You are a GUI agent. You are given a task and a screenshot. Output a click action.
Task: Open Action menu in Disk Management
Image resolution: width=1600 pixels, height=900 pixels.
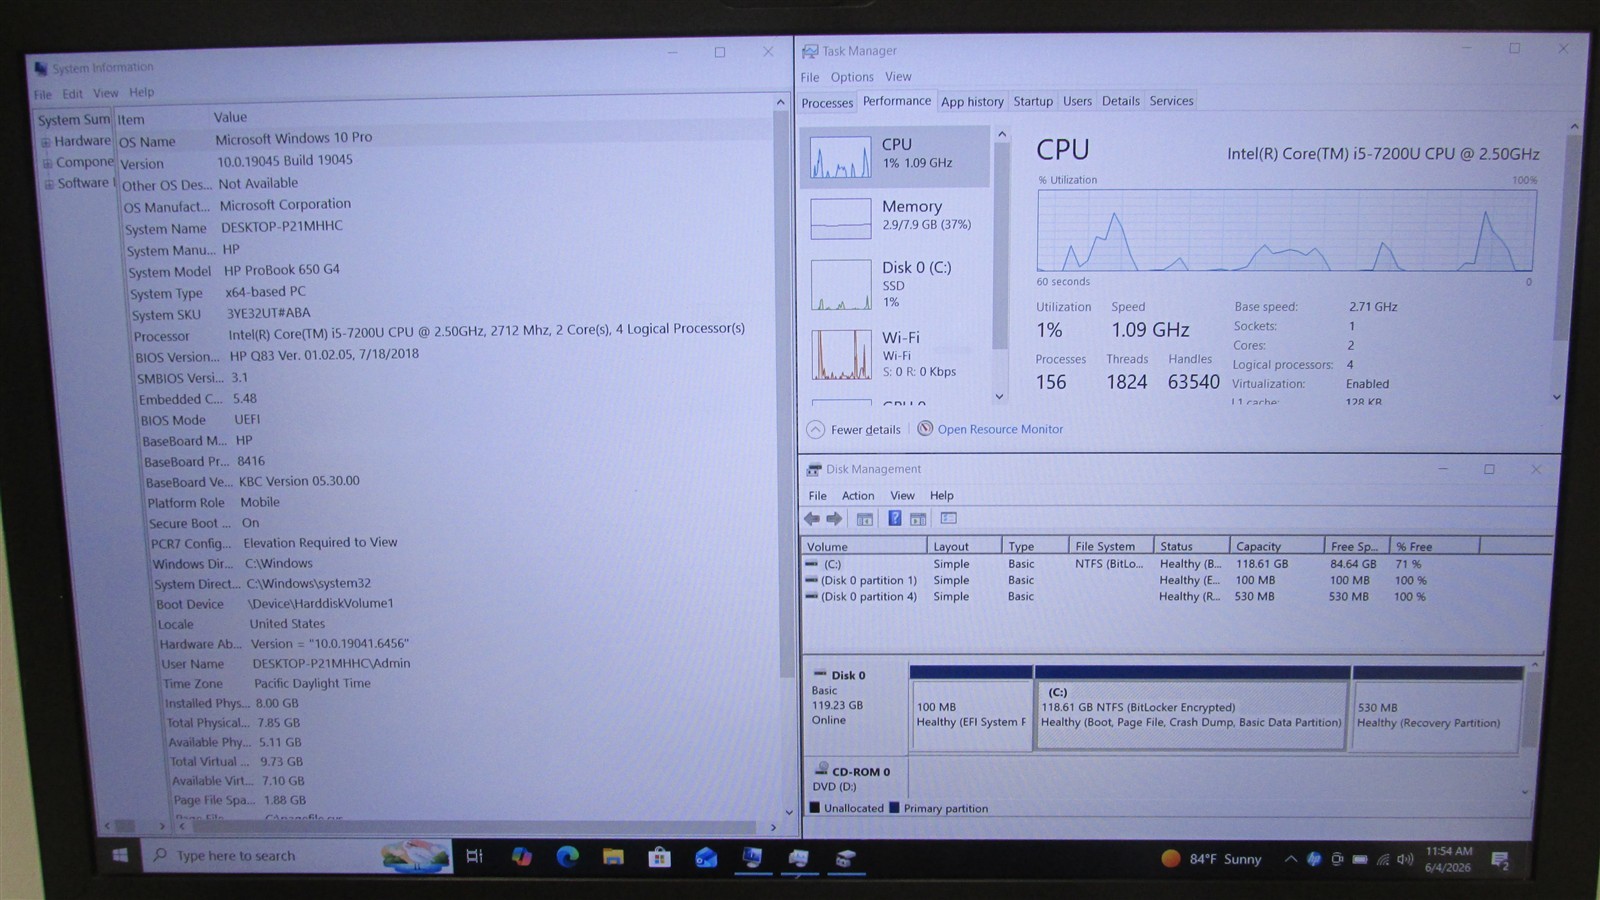point(858,495)
